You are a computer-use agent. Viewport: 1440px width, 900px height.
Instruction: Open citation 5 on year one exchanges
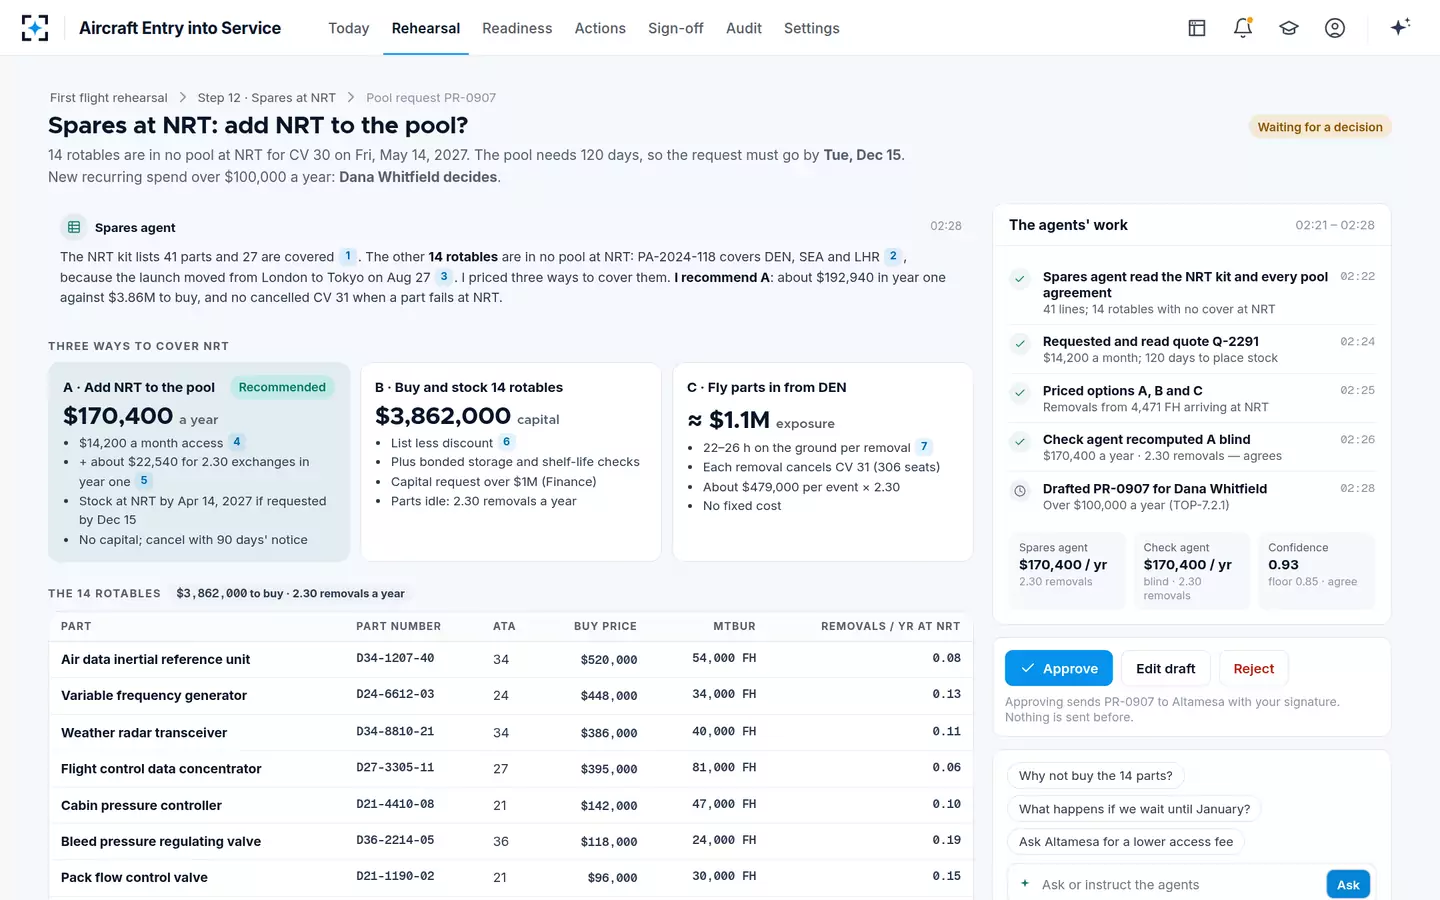point(144,481)
